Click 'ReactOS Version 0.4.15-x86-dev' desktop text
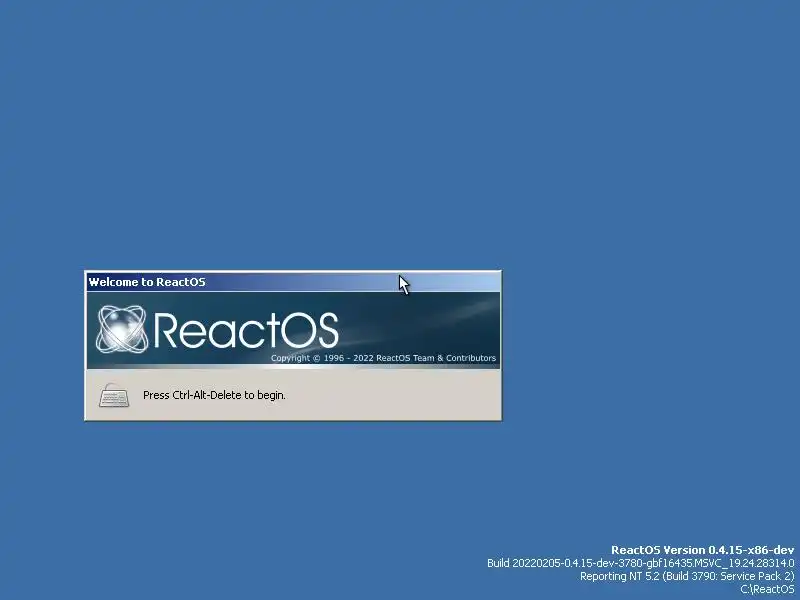Screen dimensions: 800x600 703,550
